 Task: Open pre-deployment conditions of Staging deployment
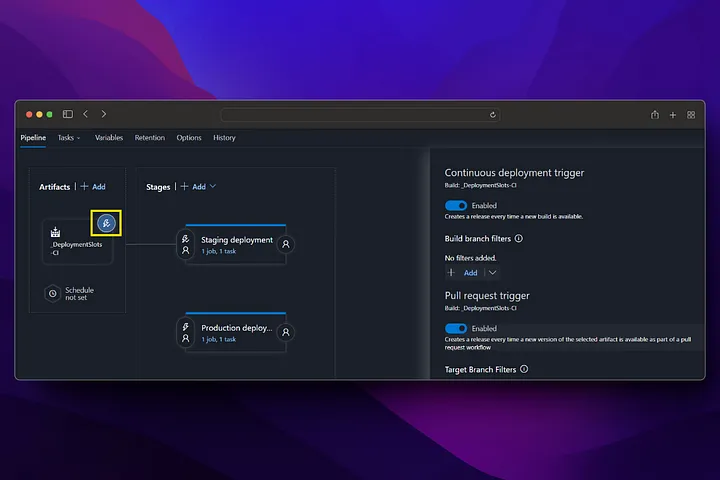pos(186,244)
